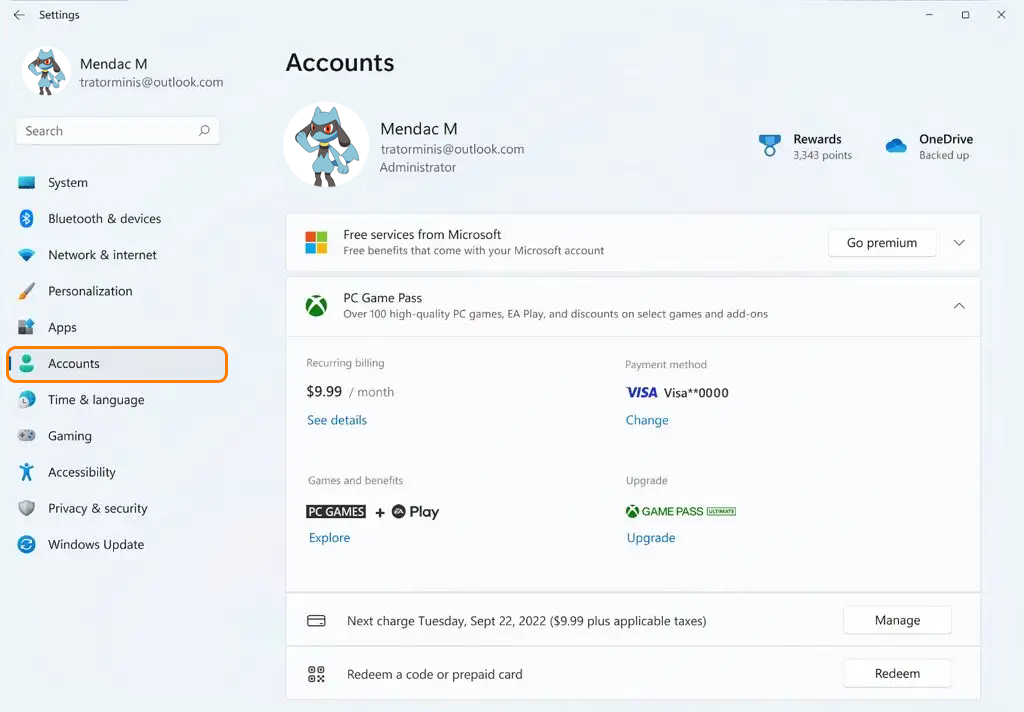Viewport: 1024px width, 712px height.
Task: Click the Manage button
Action: pos(897,620)
